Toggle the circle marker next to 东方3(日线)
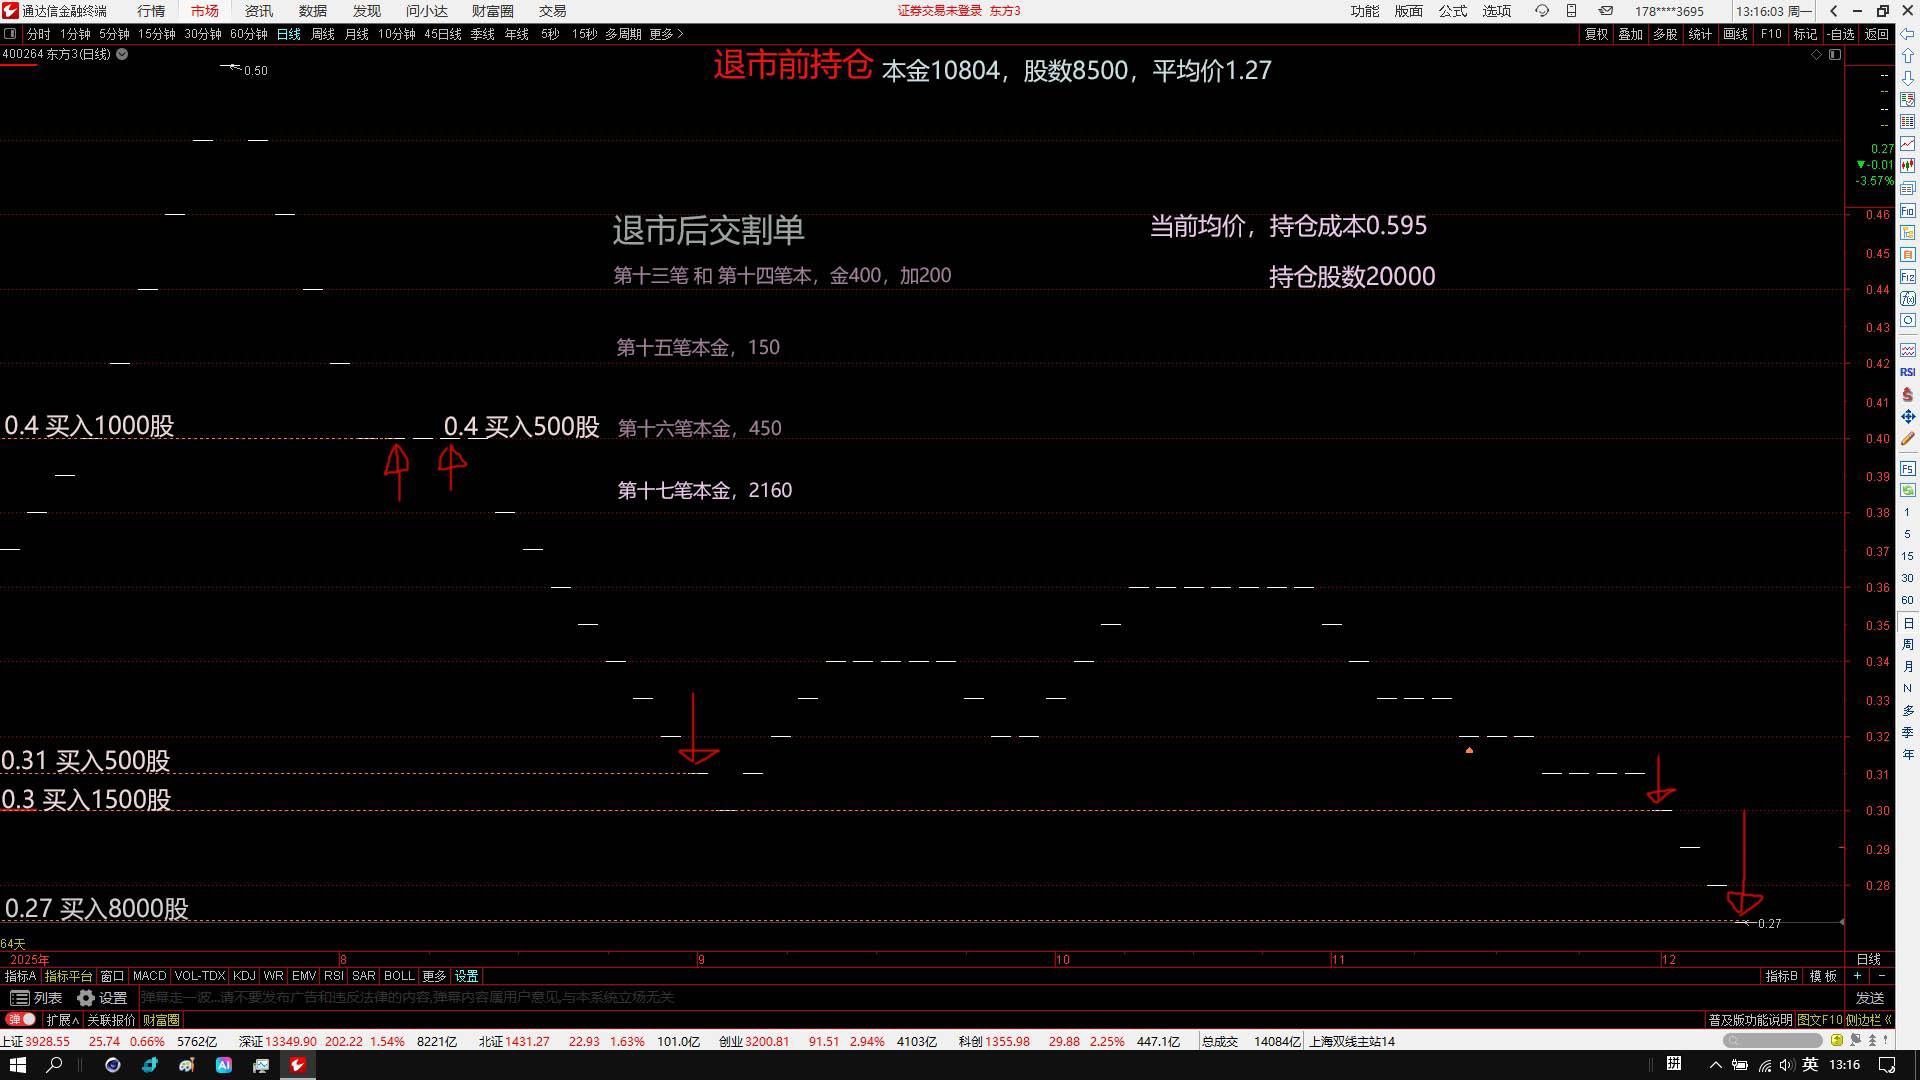The height and width of the screenshot is (1080, 1920). pos(122,54)
